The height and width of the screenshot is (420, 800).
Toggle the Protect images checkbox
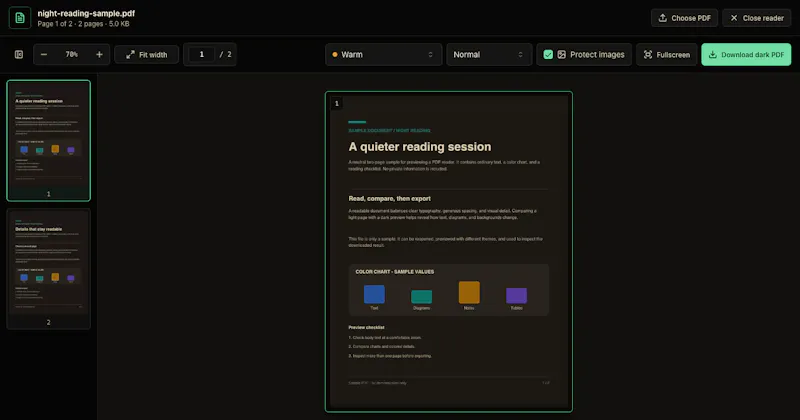point(548,55)
